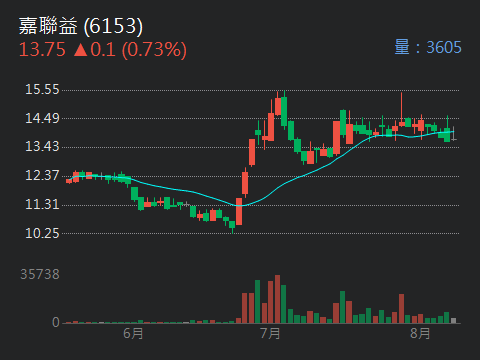Screen dimensions: 480x360
Task: Click the price change ▲0.1 (0.73%)
Action: coord(130,50)
